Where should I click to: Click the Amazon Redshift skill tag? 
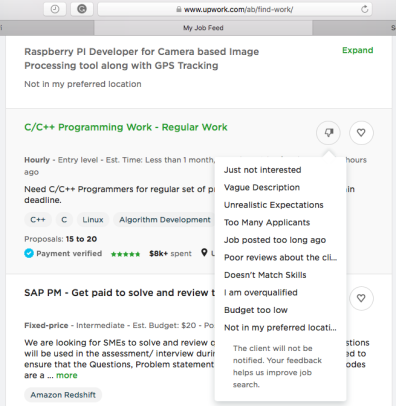(x=63, y=395)
